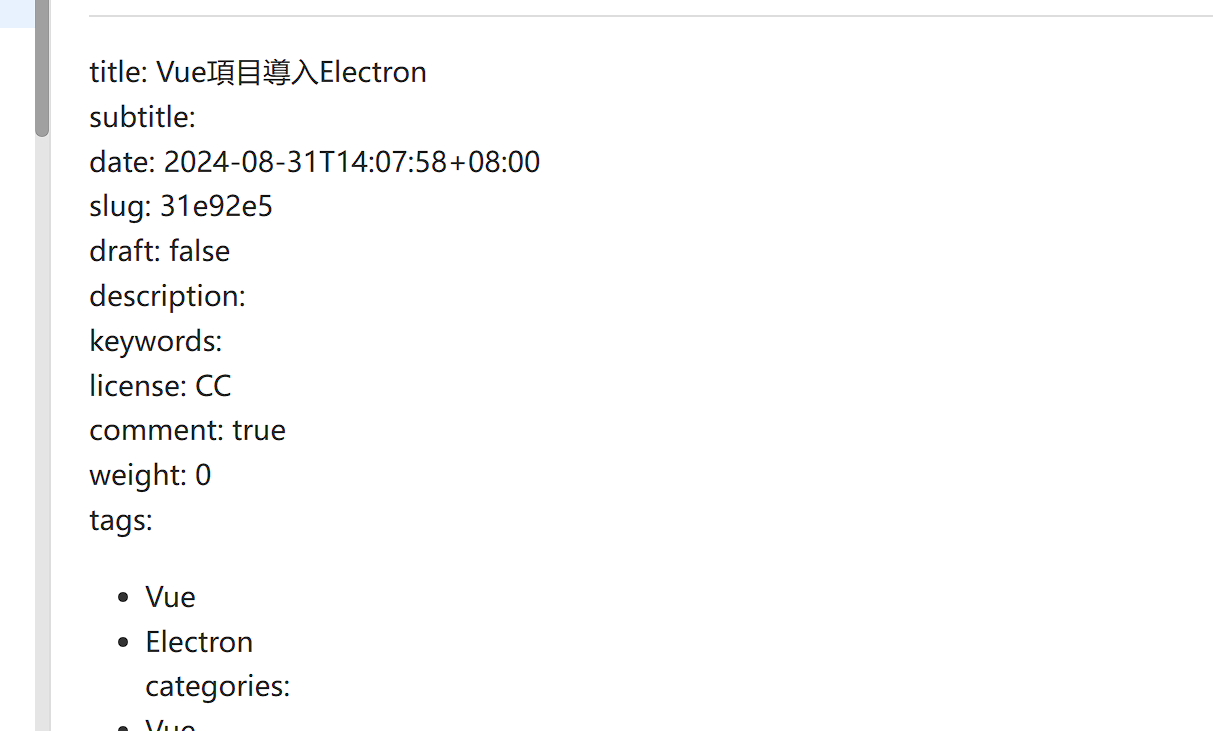Image resolution: width=1213 pixels, height=731 pixels.
Task: Place cursor on the 'subtitle:' line
Action: tap(142, 117)
